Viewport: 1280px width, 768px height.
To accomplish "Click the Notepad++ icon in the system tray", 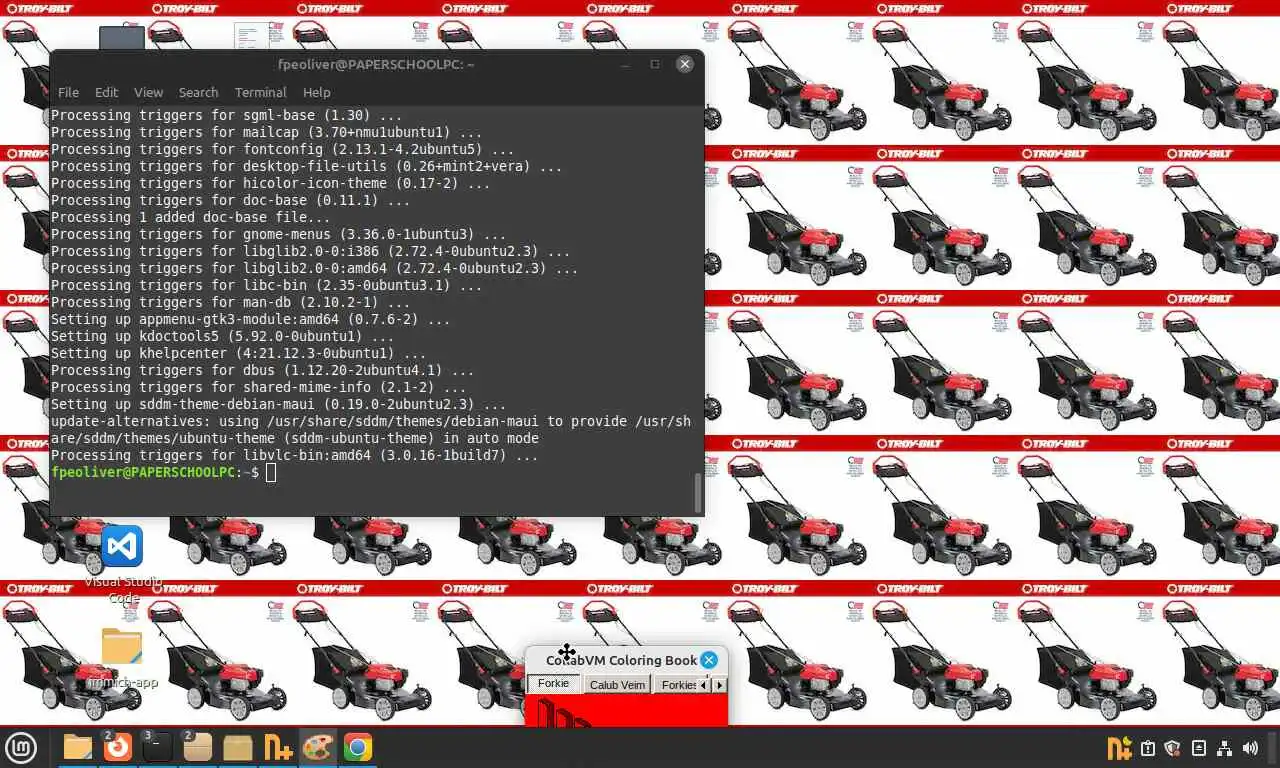I will [1119, 747].
